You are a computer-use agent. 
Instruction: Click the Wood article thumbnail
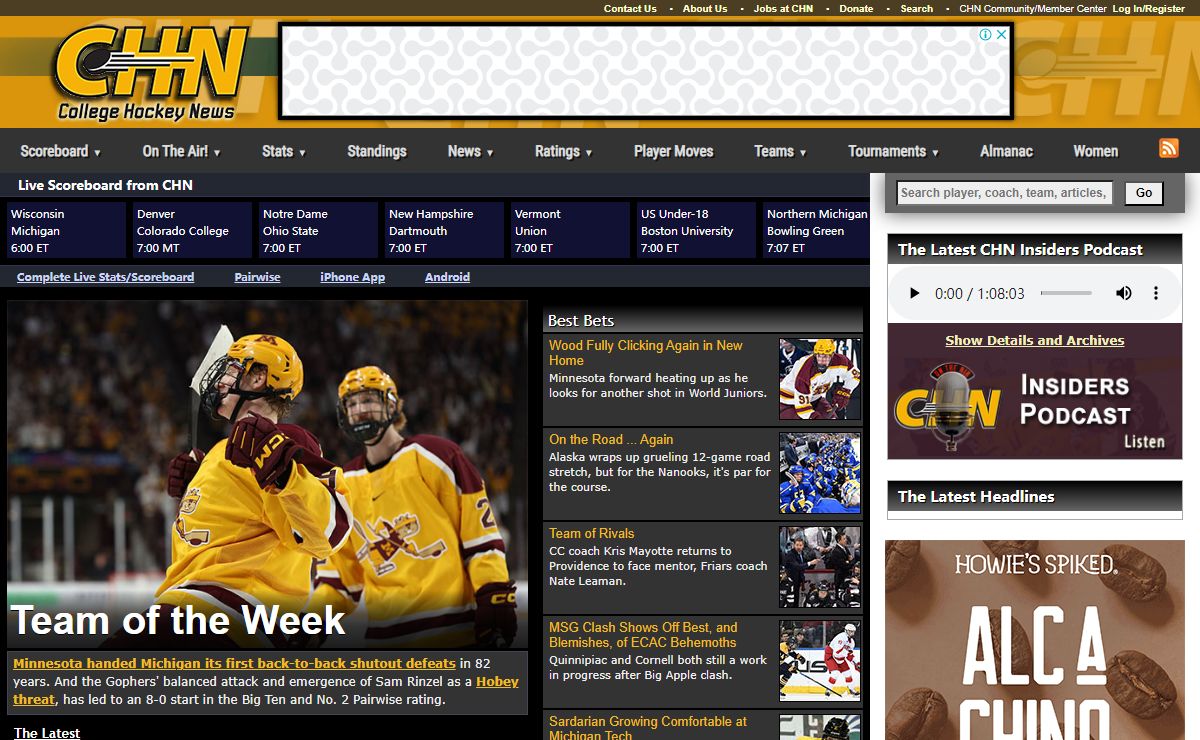pos(820,379)
